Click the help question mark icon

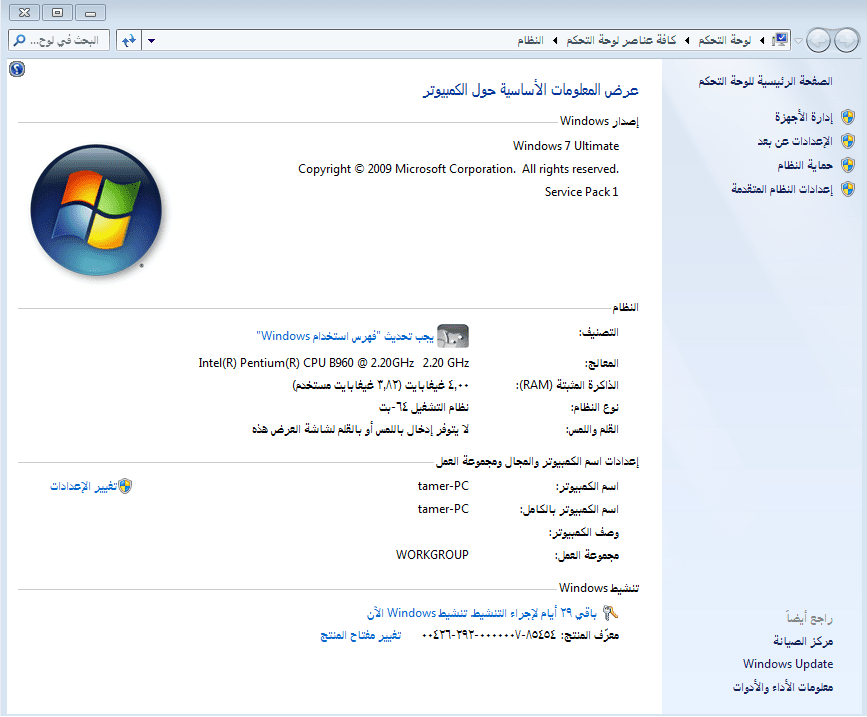[16, 69]
